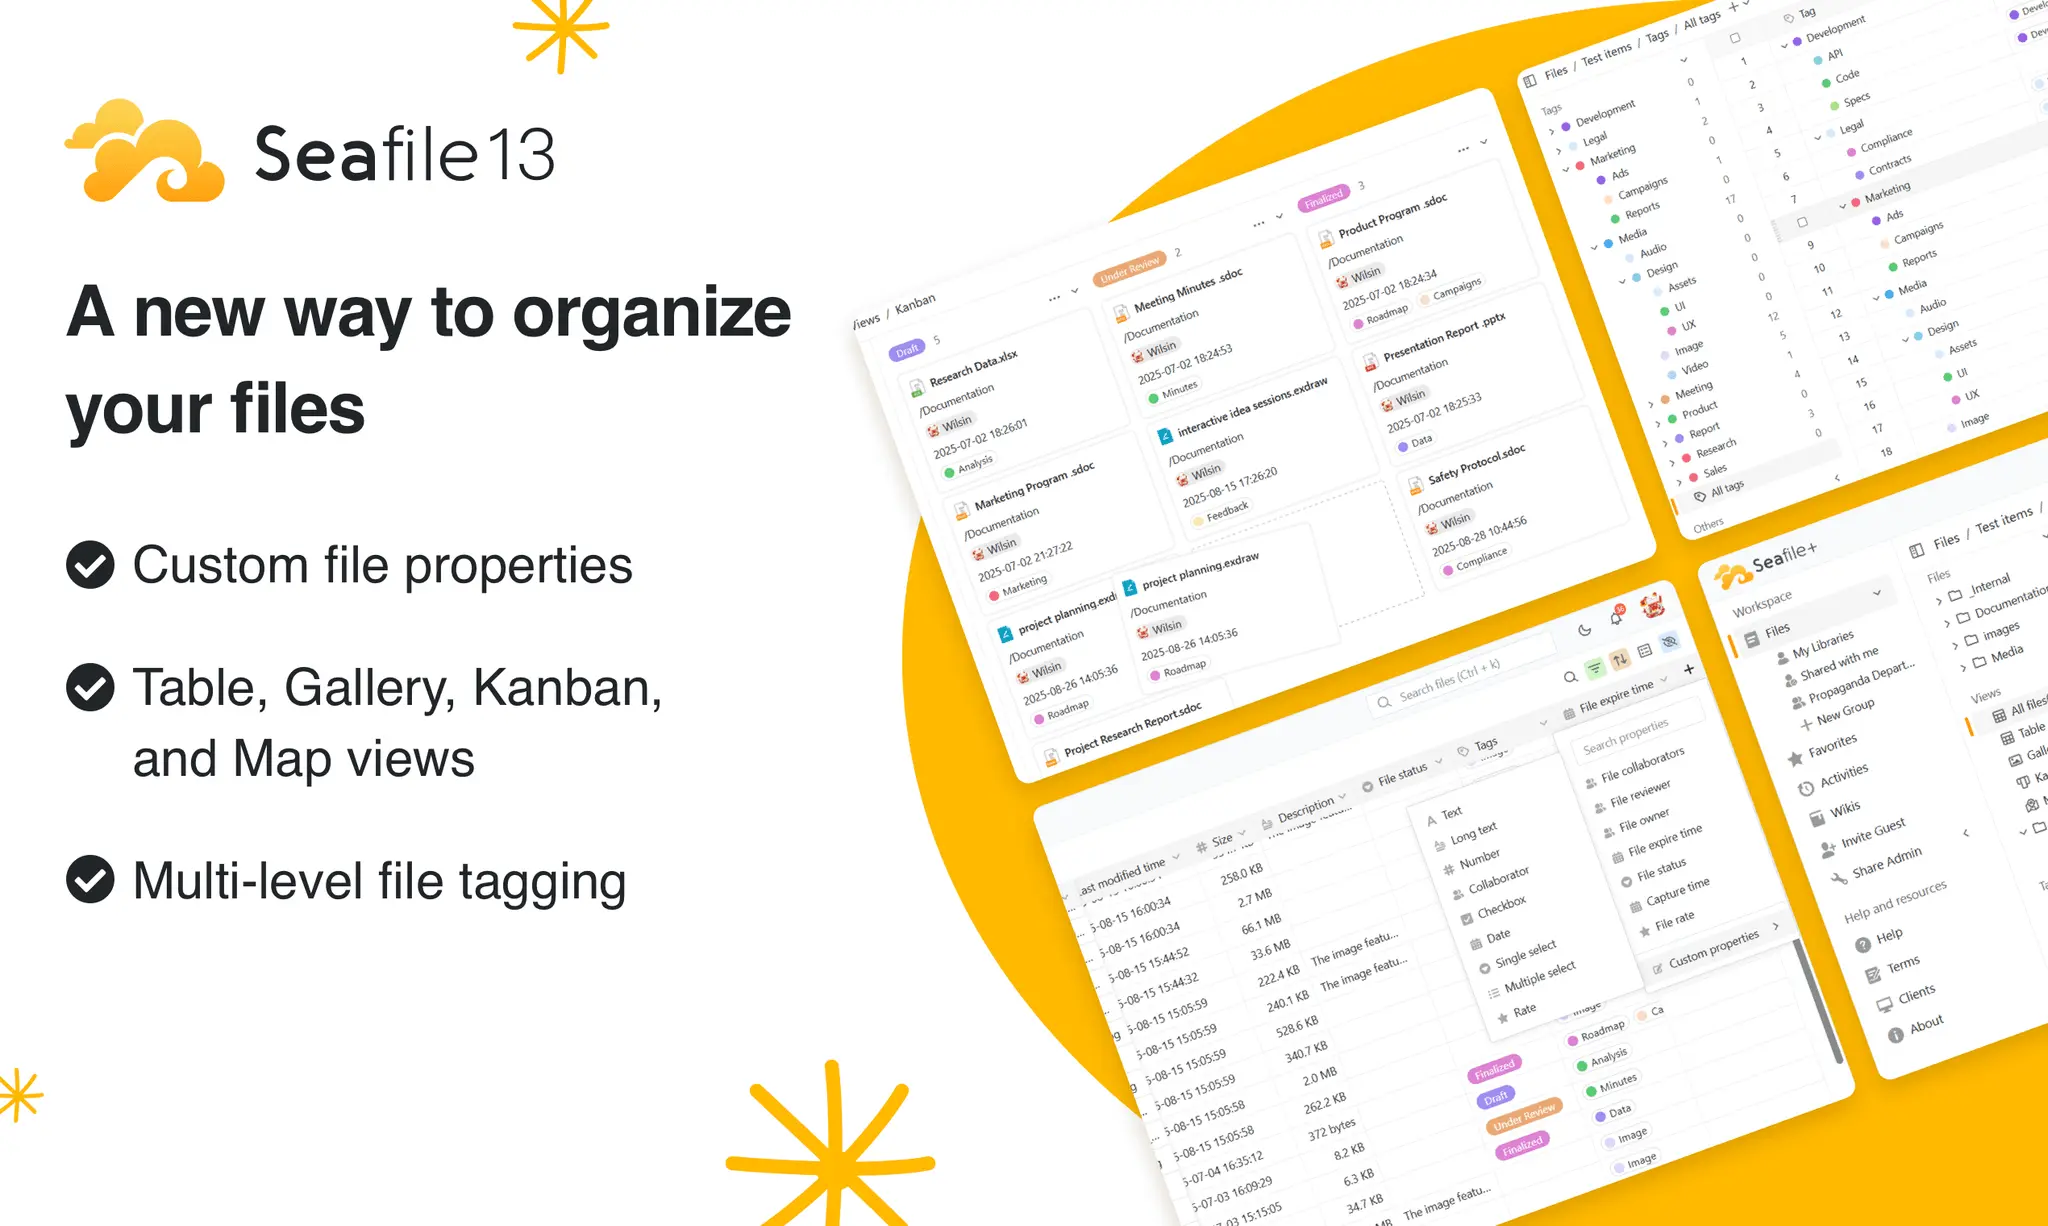Click the gray scrollbar beside Custom properties
The width and height of the screenshot is (2048, 1226).
point(1817,1000)
